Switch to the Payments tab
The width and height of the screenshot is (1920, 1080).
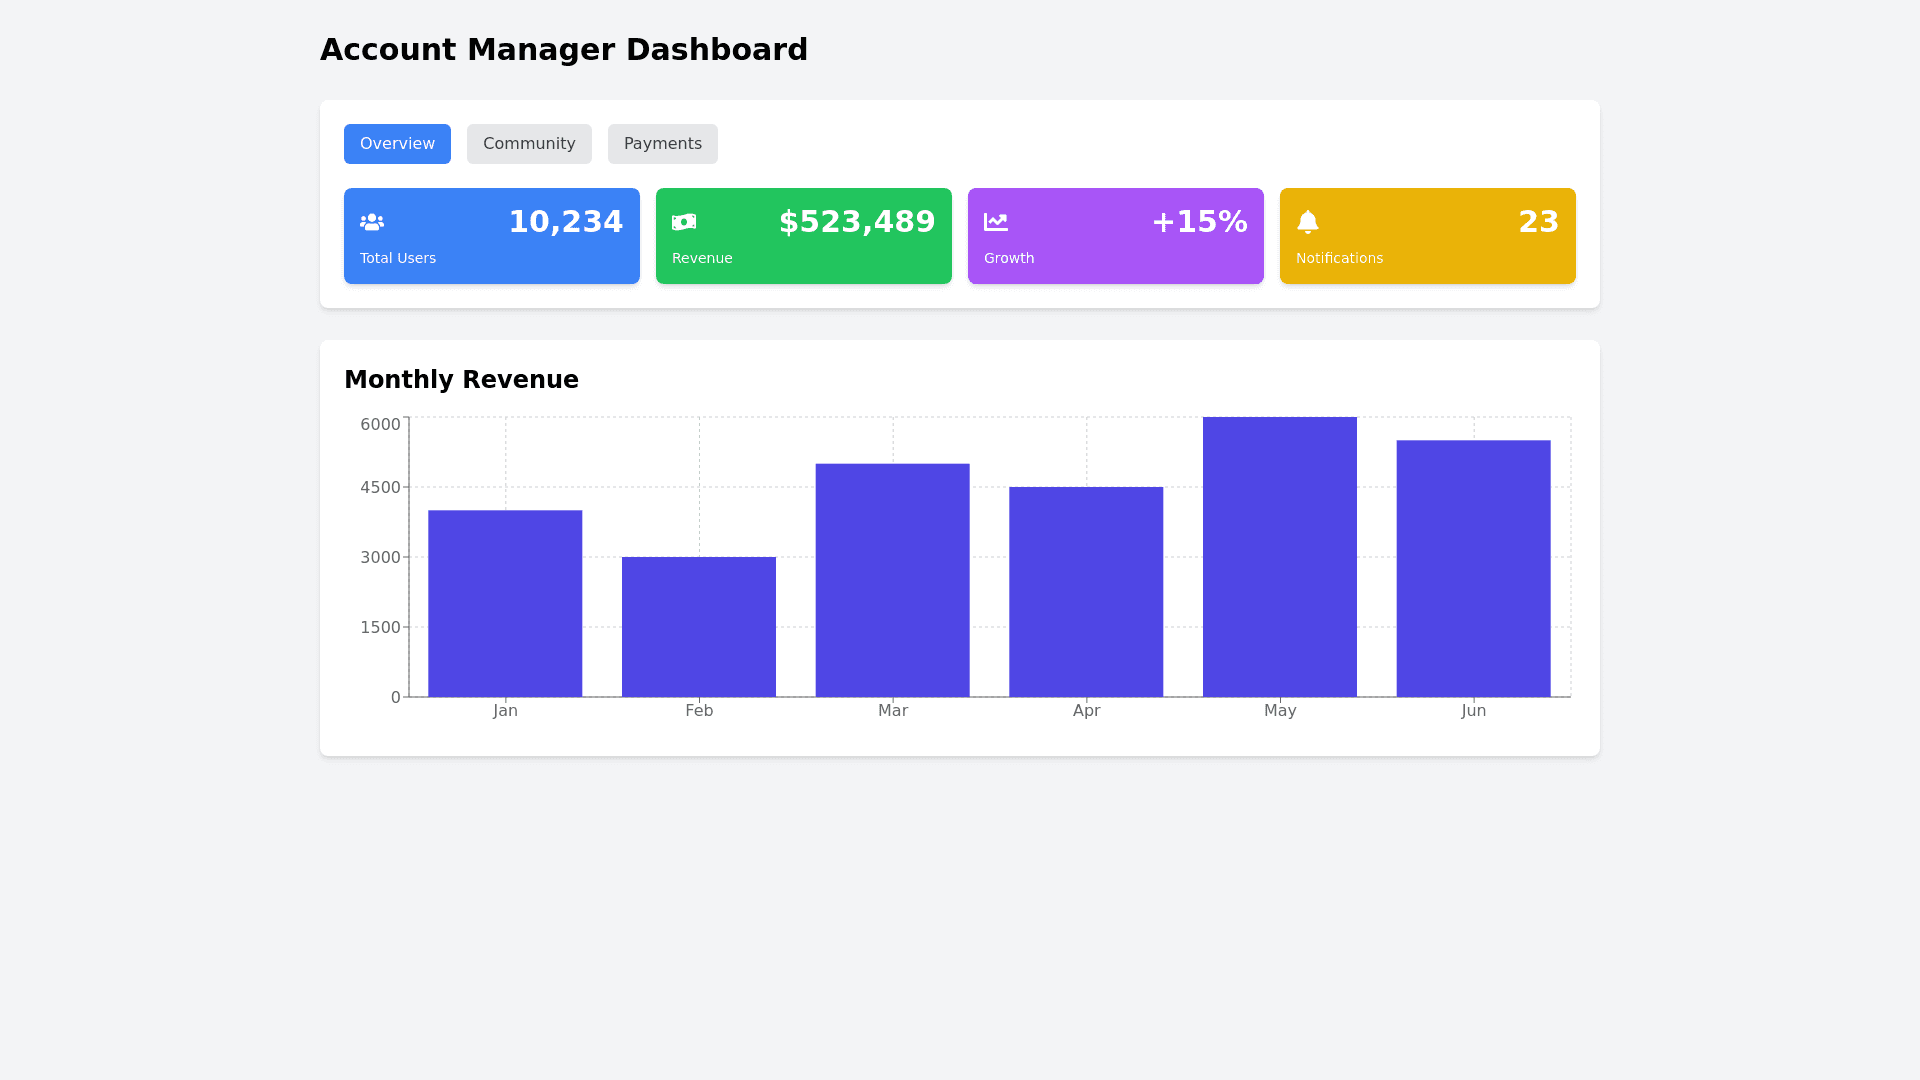click(x=662, y=144)
